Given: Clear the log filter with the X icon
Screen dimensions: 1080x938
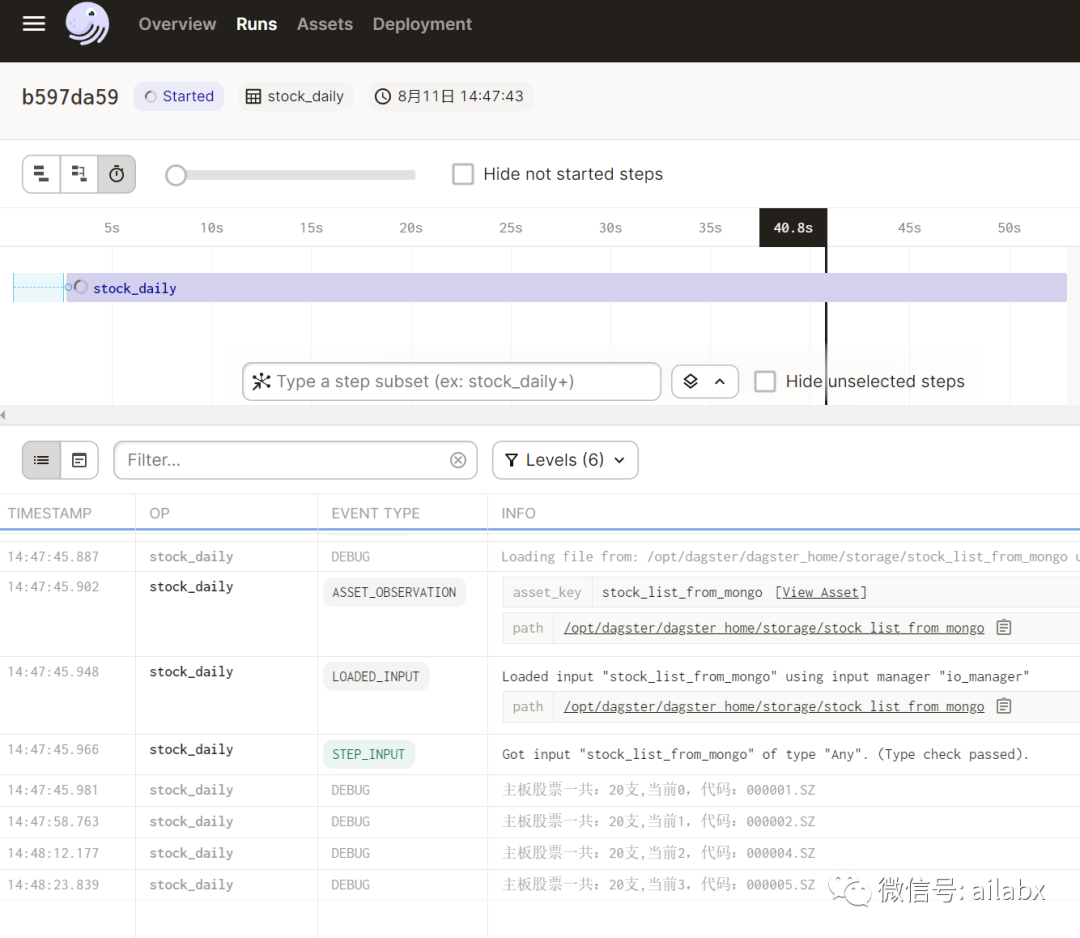Looking at the screenshot, I should (458, 460).
